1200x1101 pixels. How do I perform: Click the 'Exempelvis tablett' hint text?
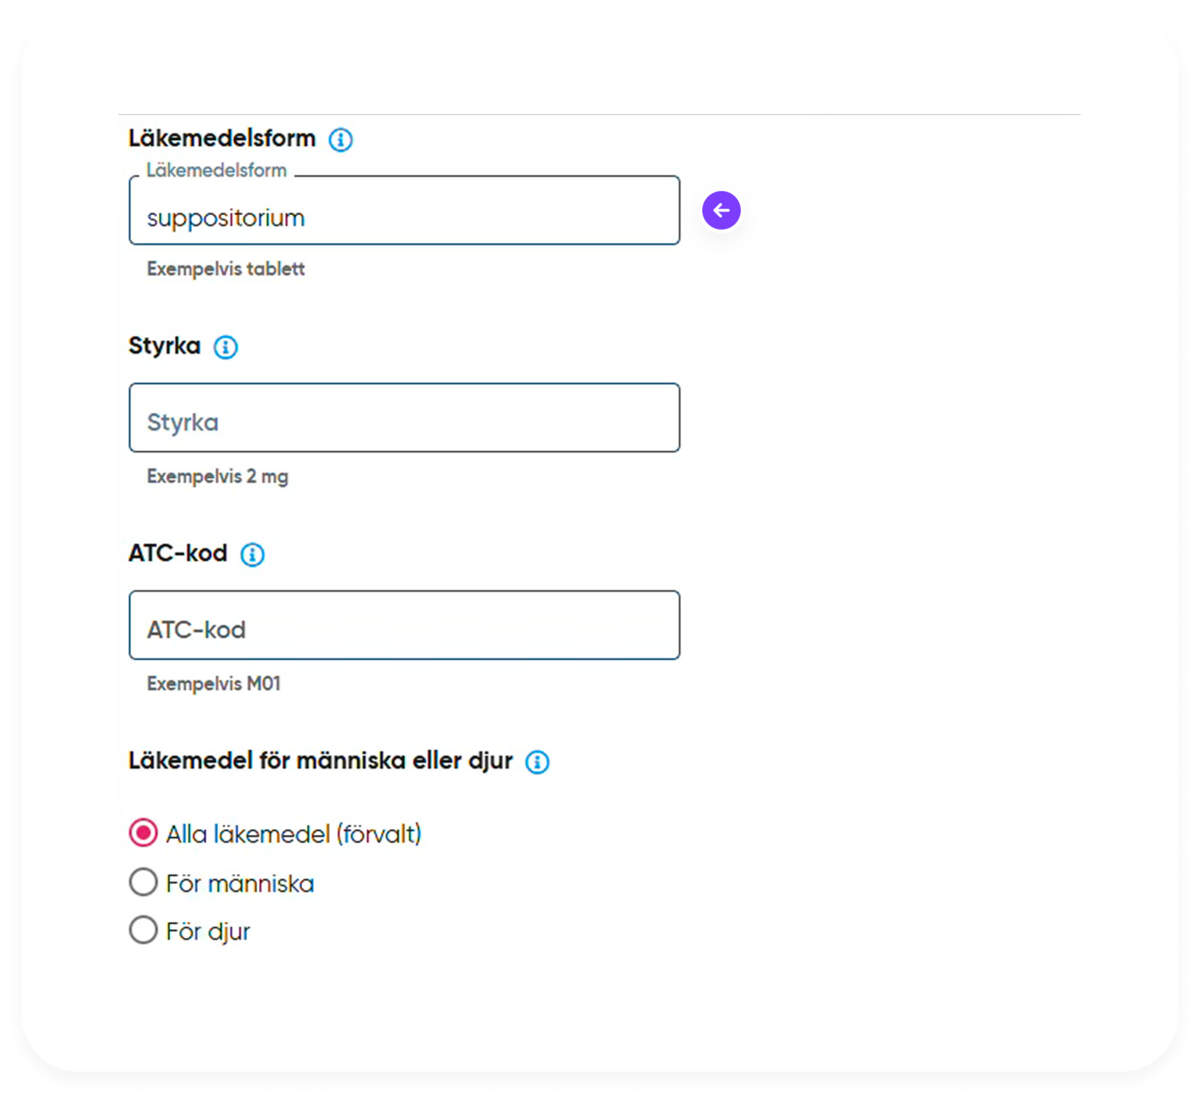226,269
